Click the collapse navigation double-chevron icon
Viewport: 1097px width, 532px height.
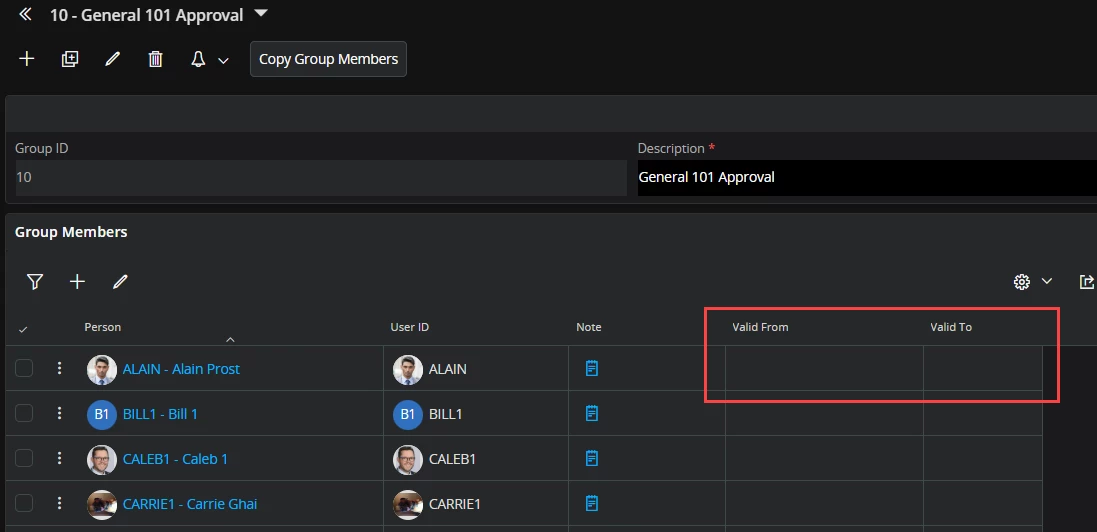(26, 15)
